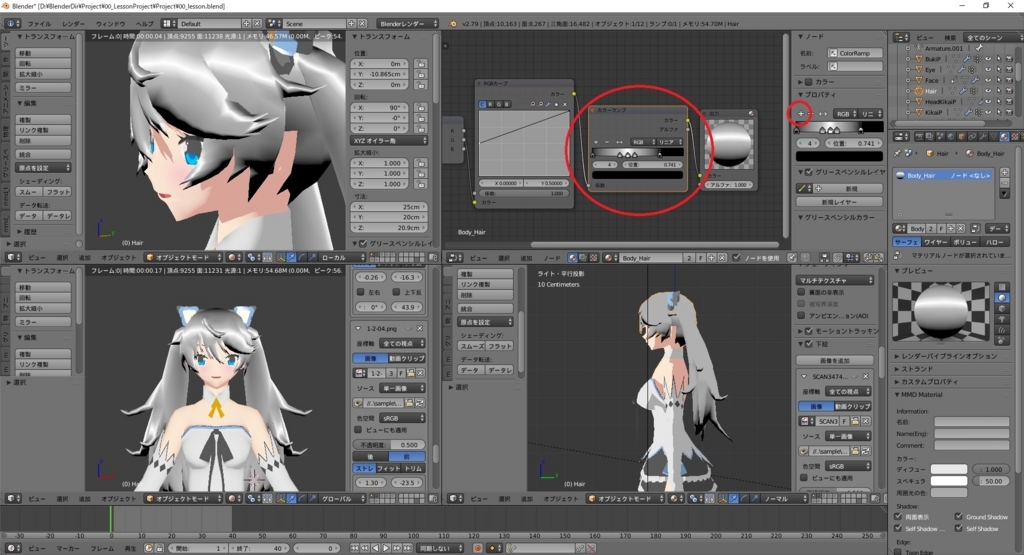Click the フラット shading button
The width and height of the screenshot is (1024, 555).
coord(58,192)
